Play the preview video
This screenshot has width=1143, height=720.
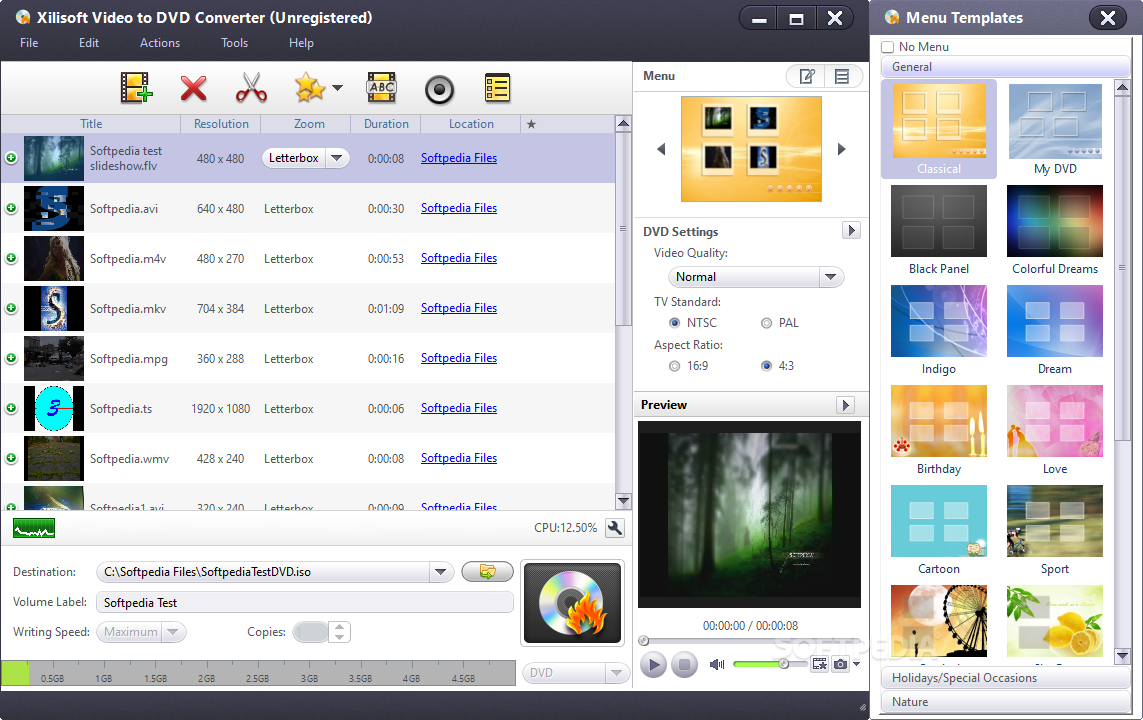653,664
